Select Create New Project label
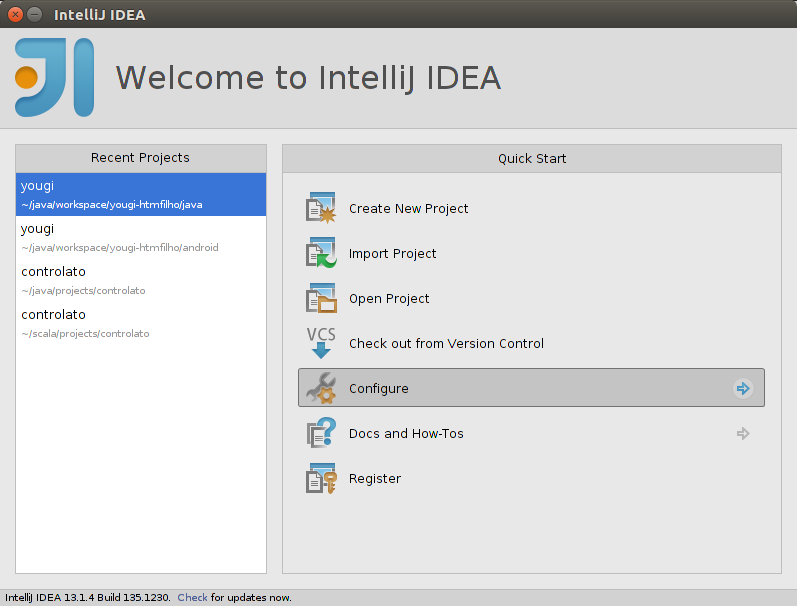 [x=408, y=208]
